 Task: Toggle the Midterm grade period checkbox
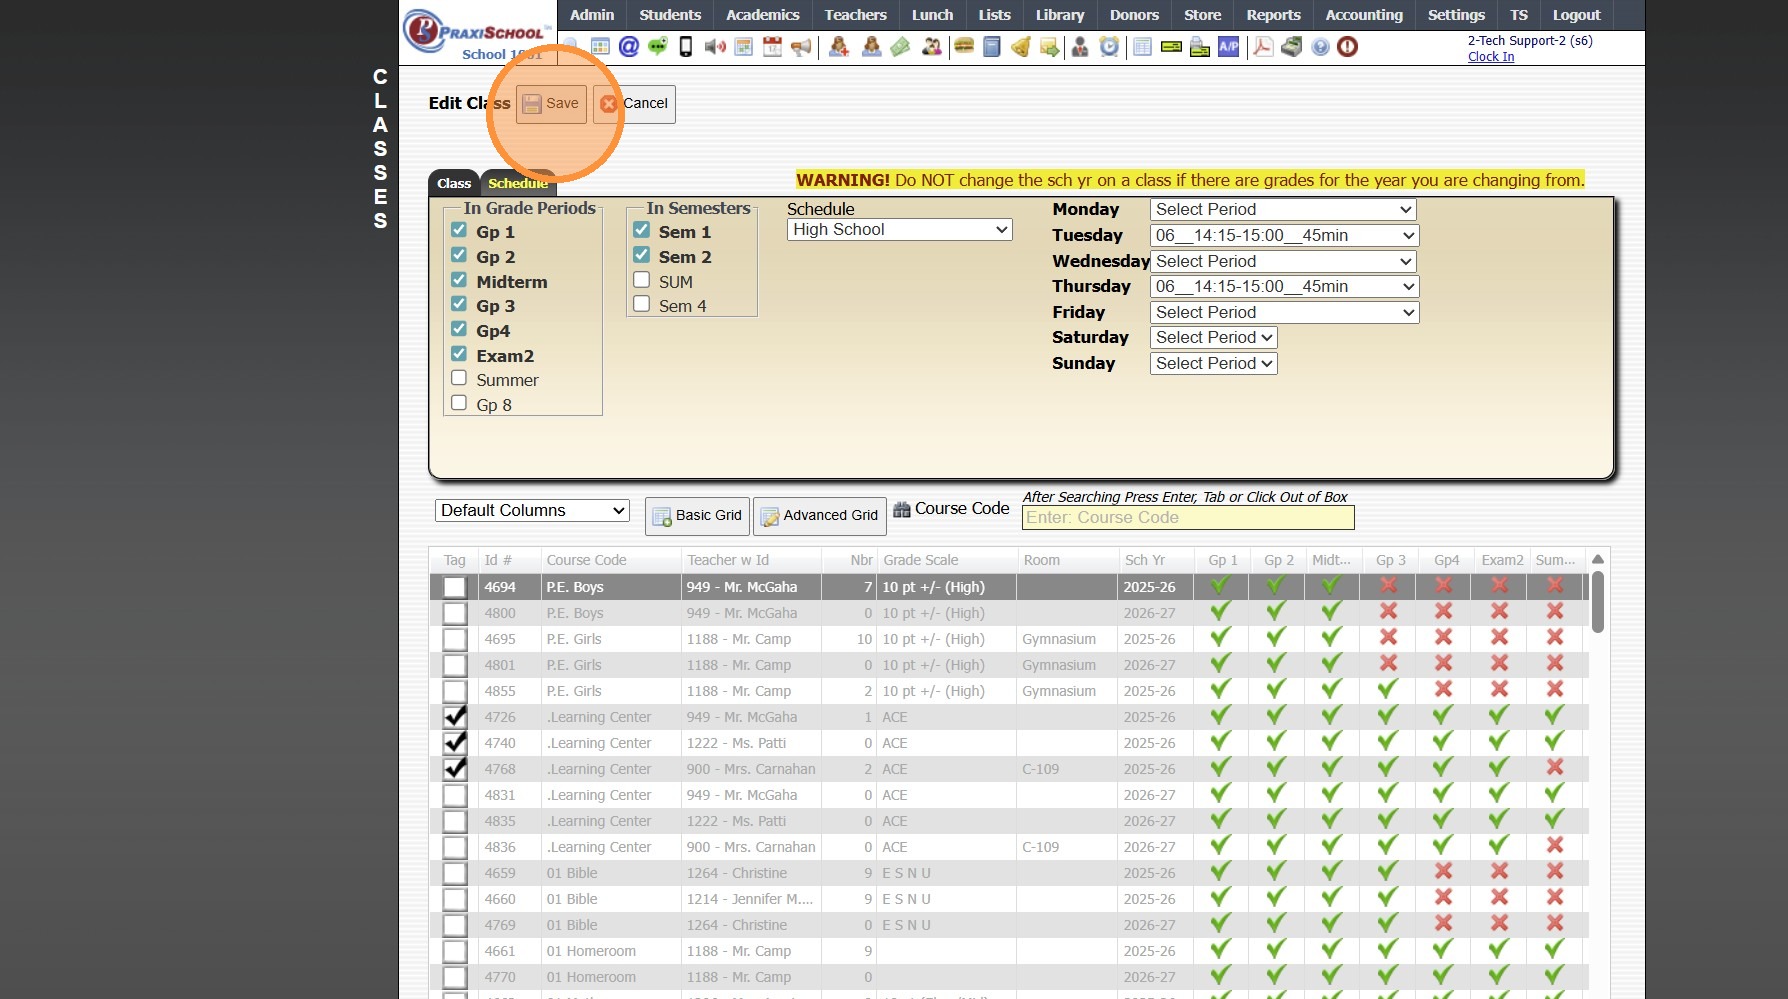[x=459, y=280]
